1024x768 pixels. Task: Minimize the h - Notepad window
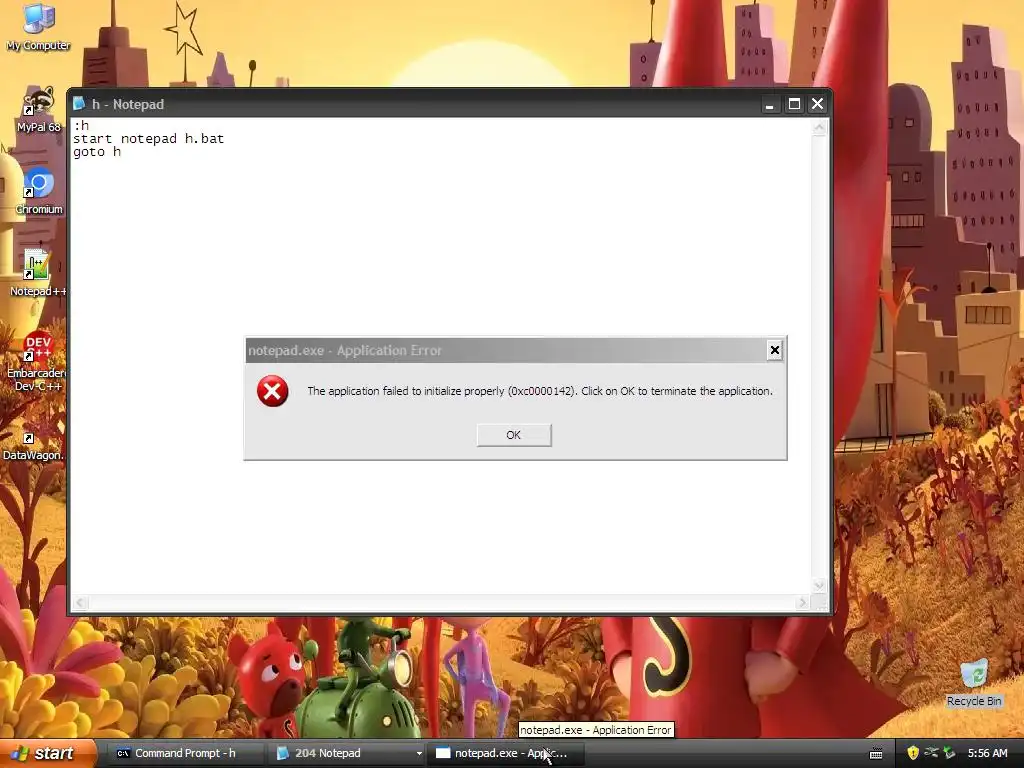point(770,104)
